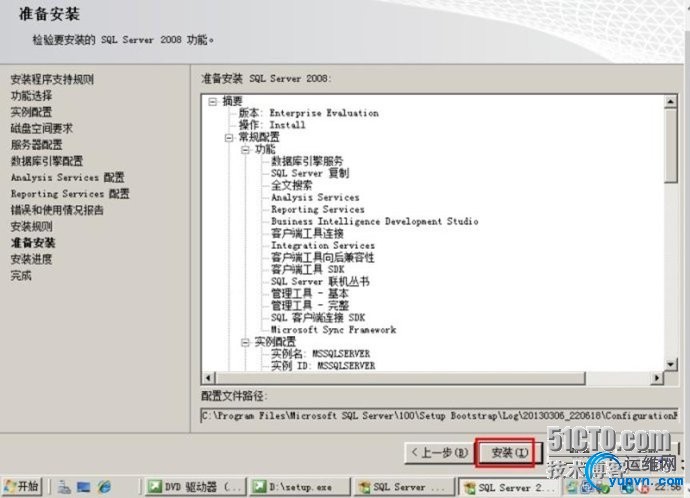This screenshot has height=498, width=690.
Task: Select 安装规则 step in sidebar
Action: 31,227
